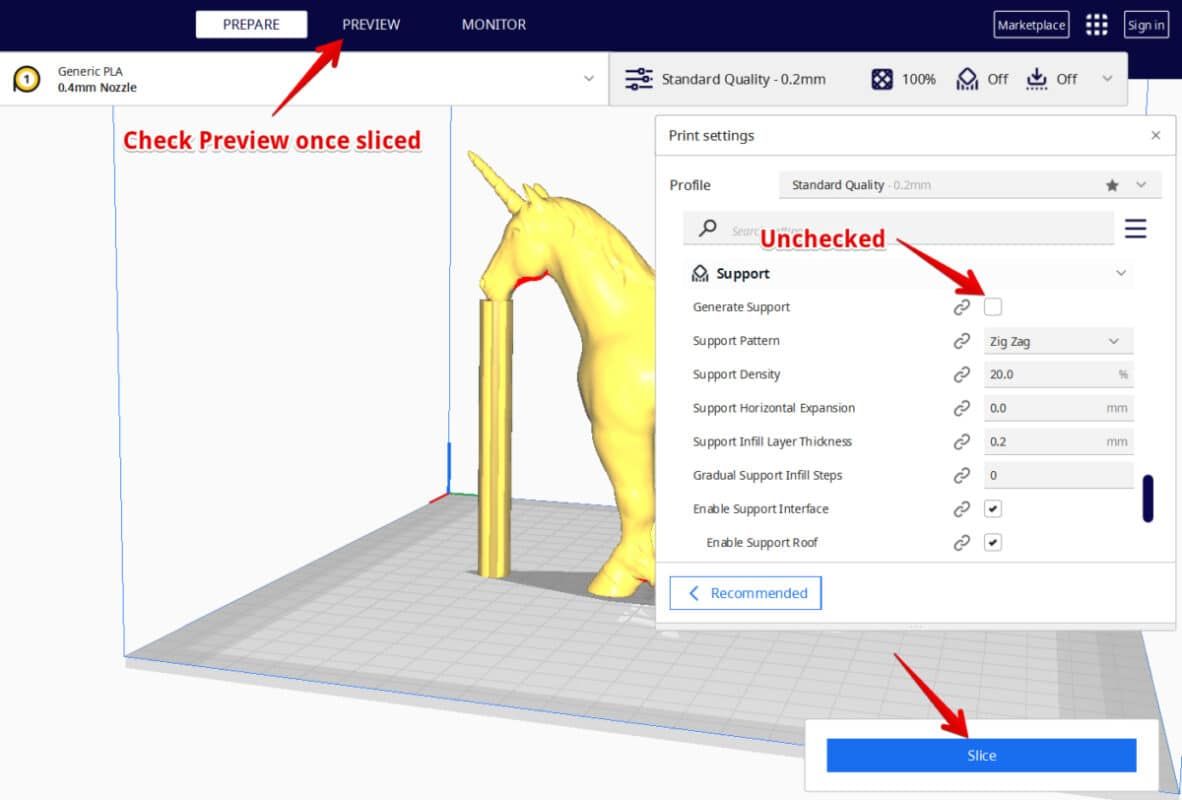This screenshot has width=1182, height=800.
Task: Switch back to Recommended settings
Action: [745, 592]
